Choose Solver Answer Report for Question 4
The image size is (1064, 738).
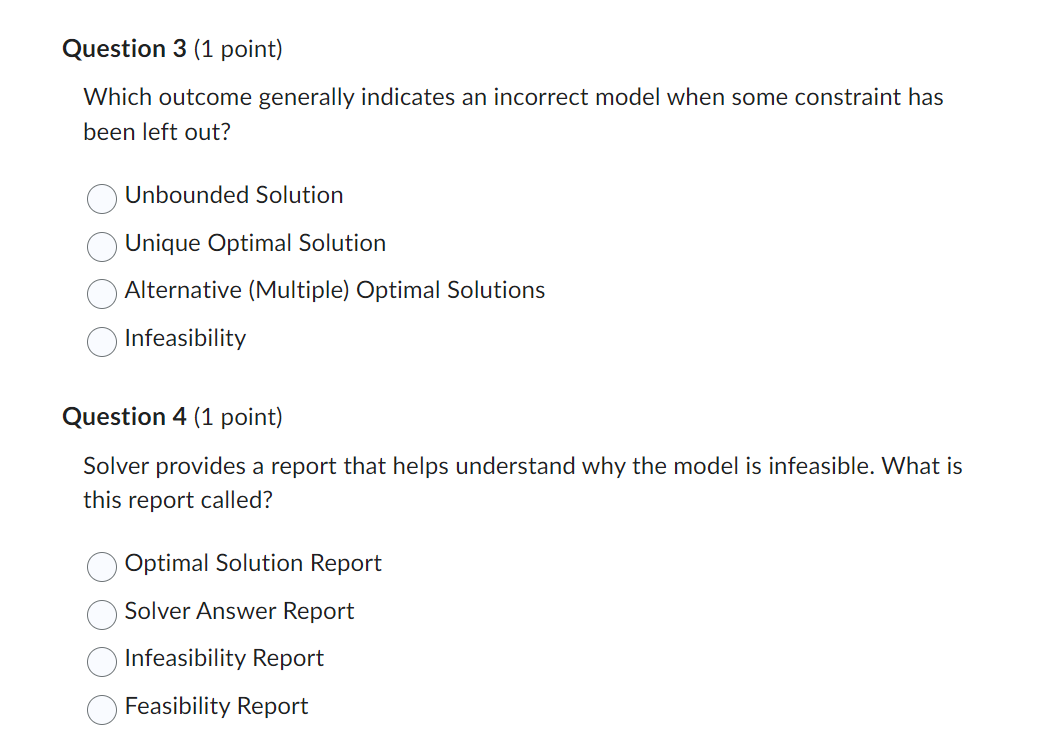(x=101, y=615)
